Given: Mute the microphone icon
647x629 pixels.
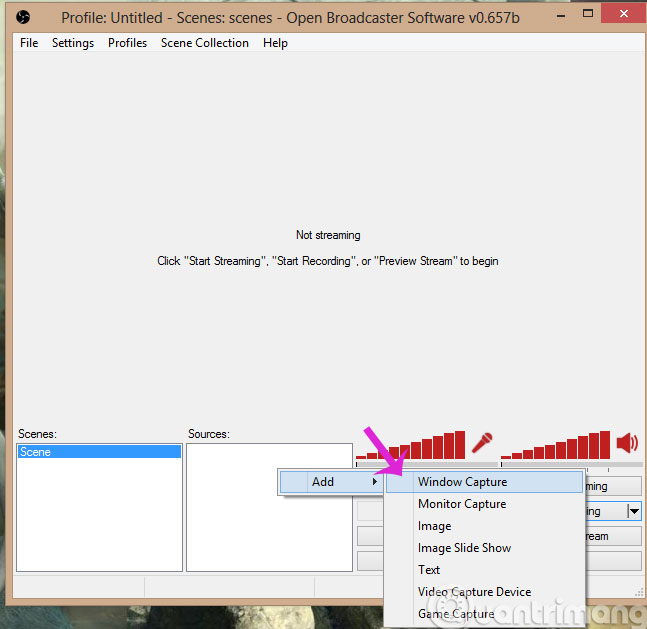Looking at the screenshot, I should click(x=482, y=443).
